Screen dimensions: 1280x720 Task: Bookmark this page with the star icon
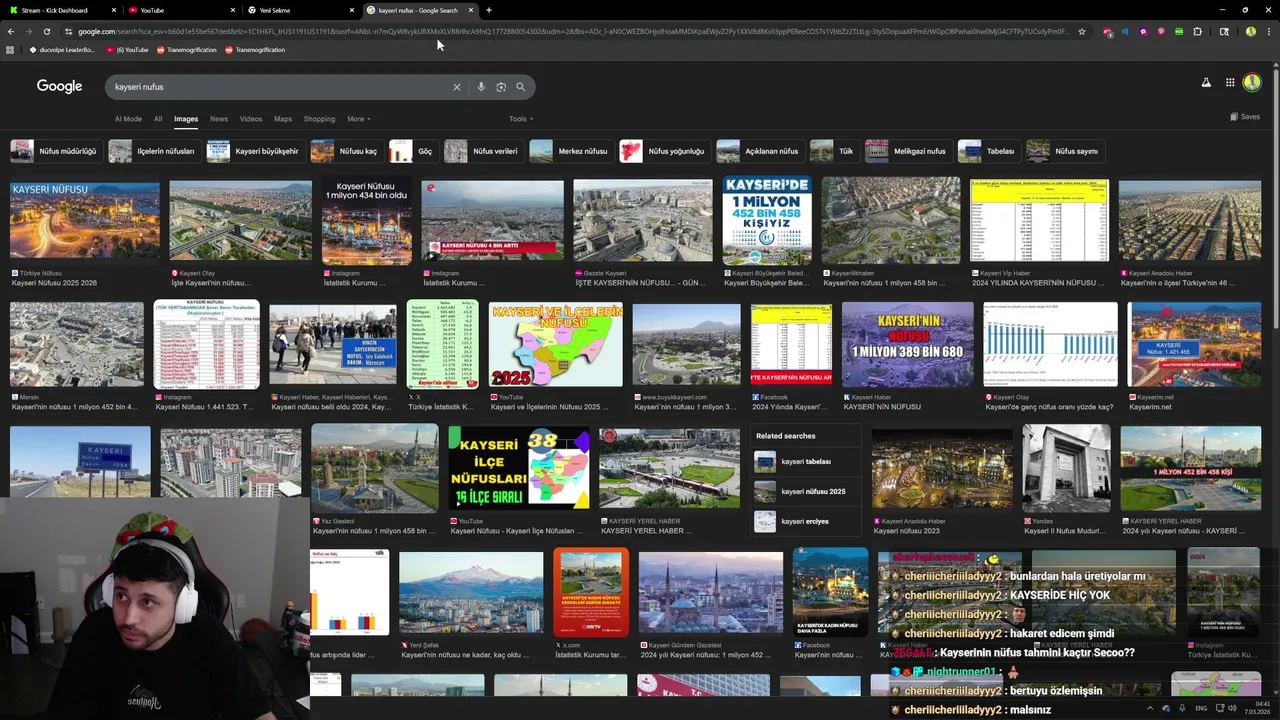coord(1081,32)
